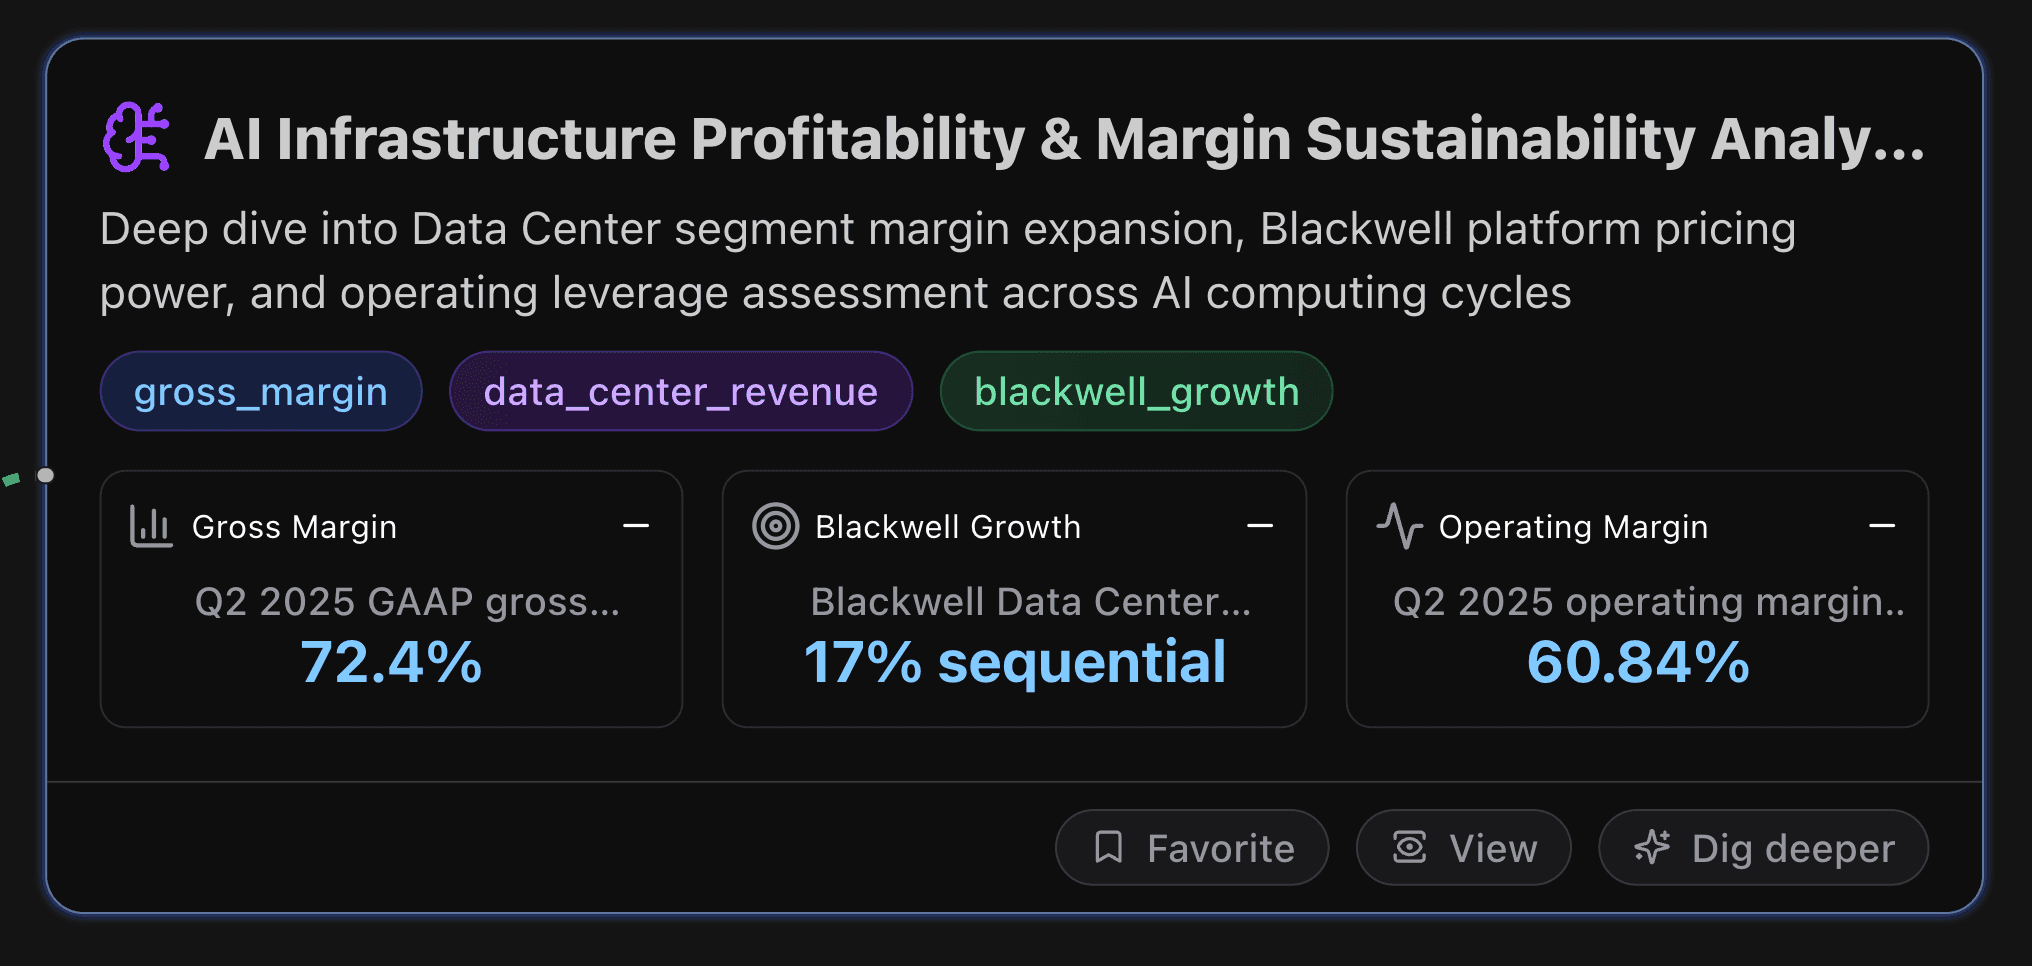The width and height of the screenshot is (2032, 966).
Task: Toggle the blackwell_growth tag
Action: (x=1135, y=391)
